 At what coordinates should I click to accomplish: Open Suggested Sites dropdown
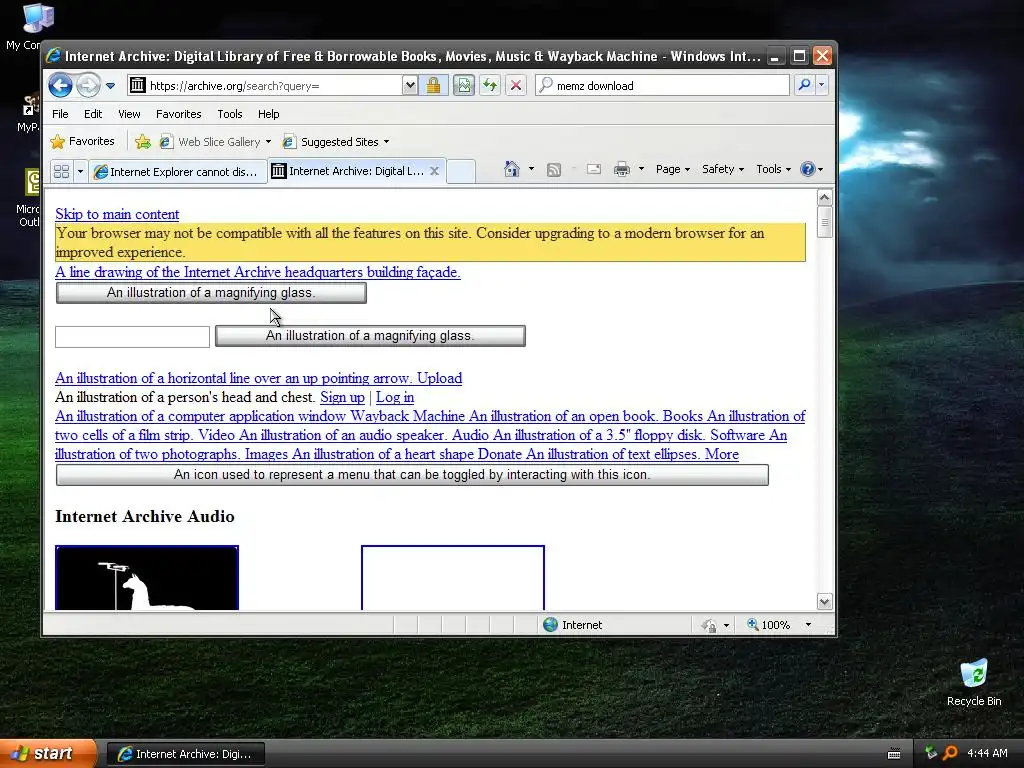click(336, 142)
